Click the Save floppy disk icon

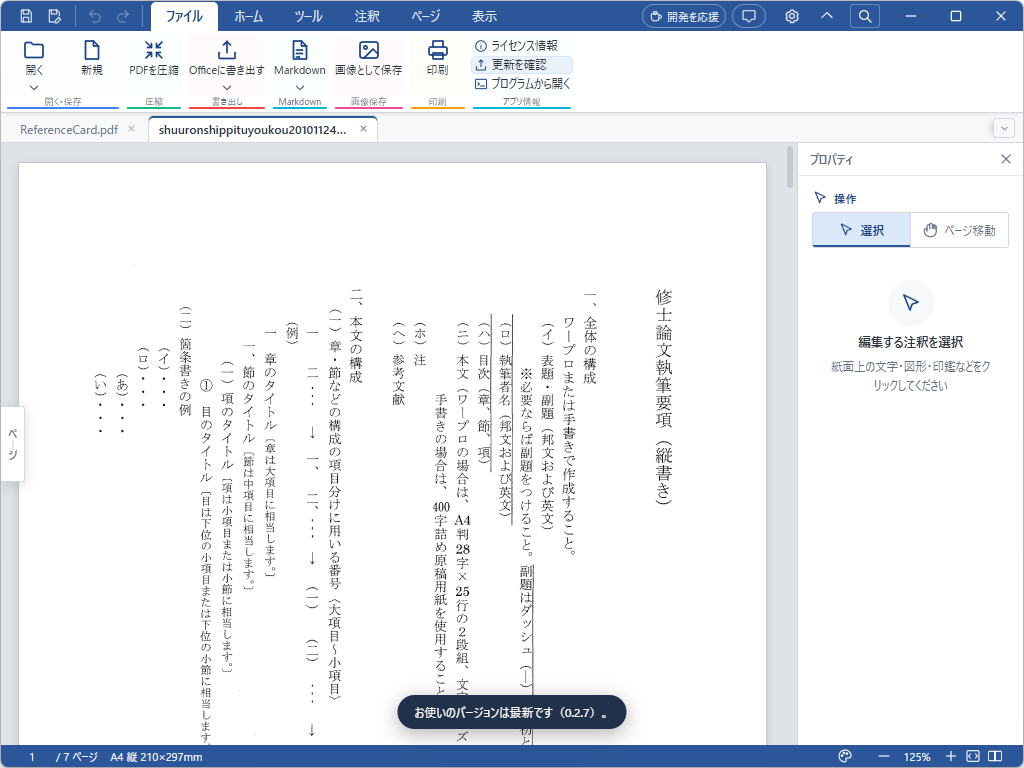26,16
